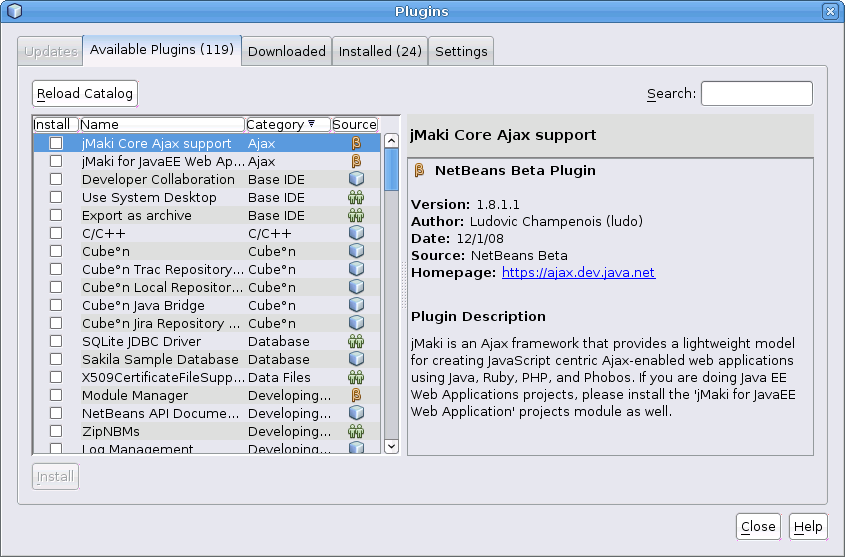The height and width of the screenshot is (557, 845).
Task: Click the Close button
Action: [x=758, y=526]
